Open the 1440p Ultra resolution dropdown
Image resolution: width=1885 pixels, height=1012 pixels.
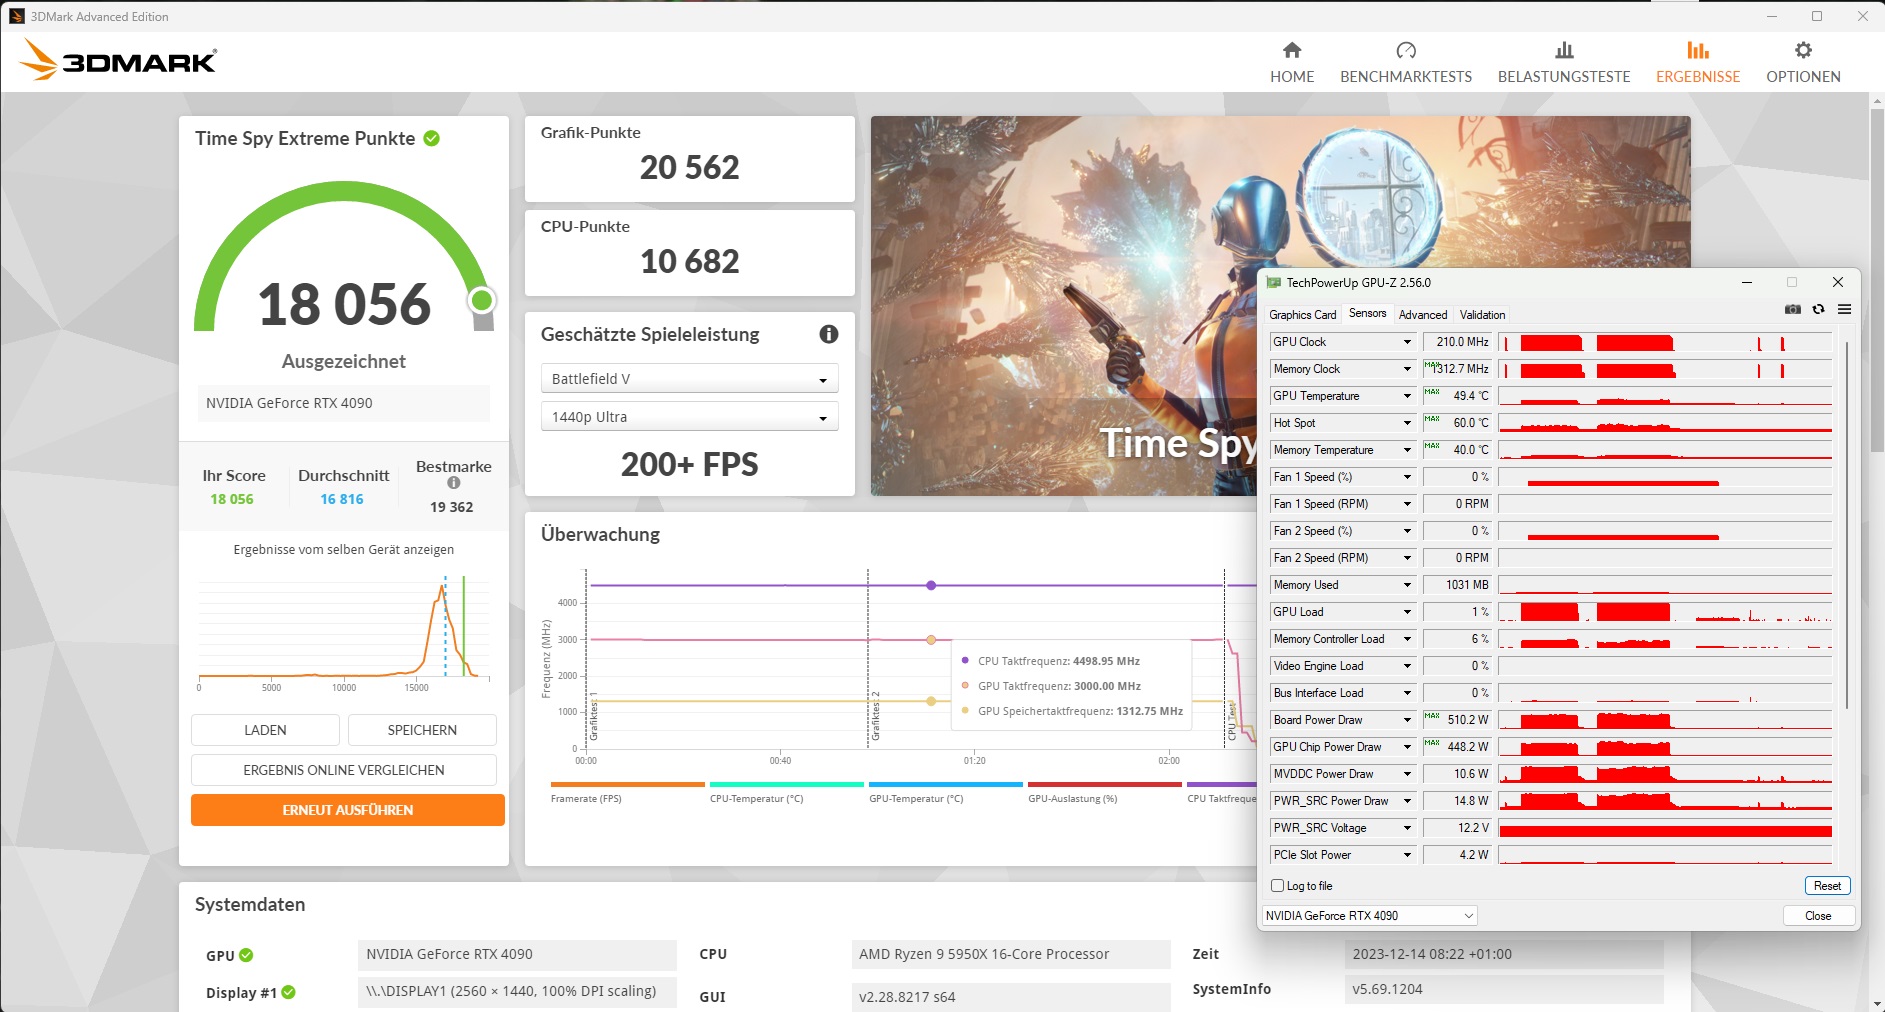(690, 417)
